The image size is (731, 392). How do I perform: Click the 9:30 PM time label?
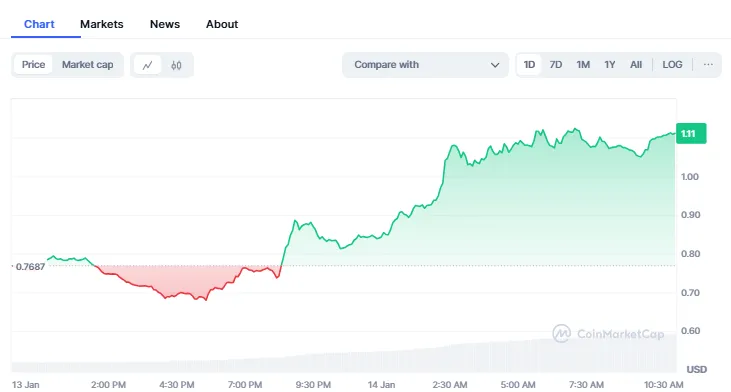coord(313,385)
